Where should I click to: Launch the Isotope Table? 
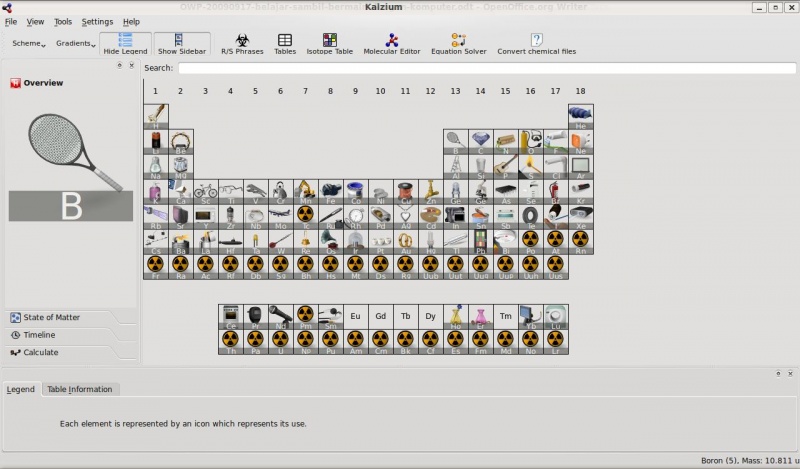click(329, 44)
